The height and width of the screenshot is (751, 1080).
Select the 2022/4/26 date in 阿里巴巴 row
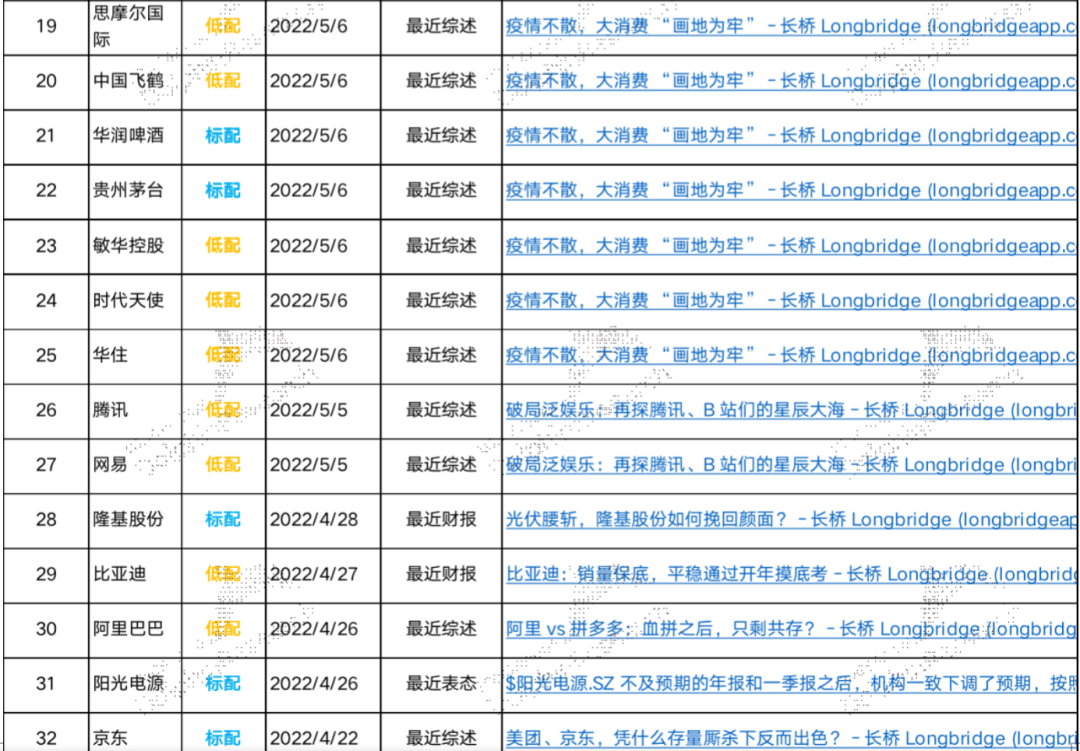tap(314, 630)
